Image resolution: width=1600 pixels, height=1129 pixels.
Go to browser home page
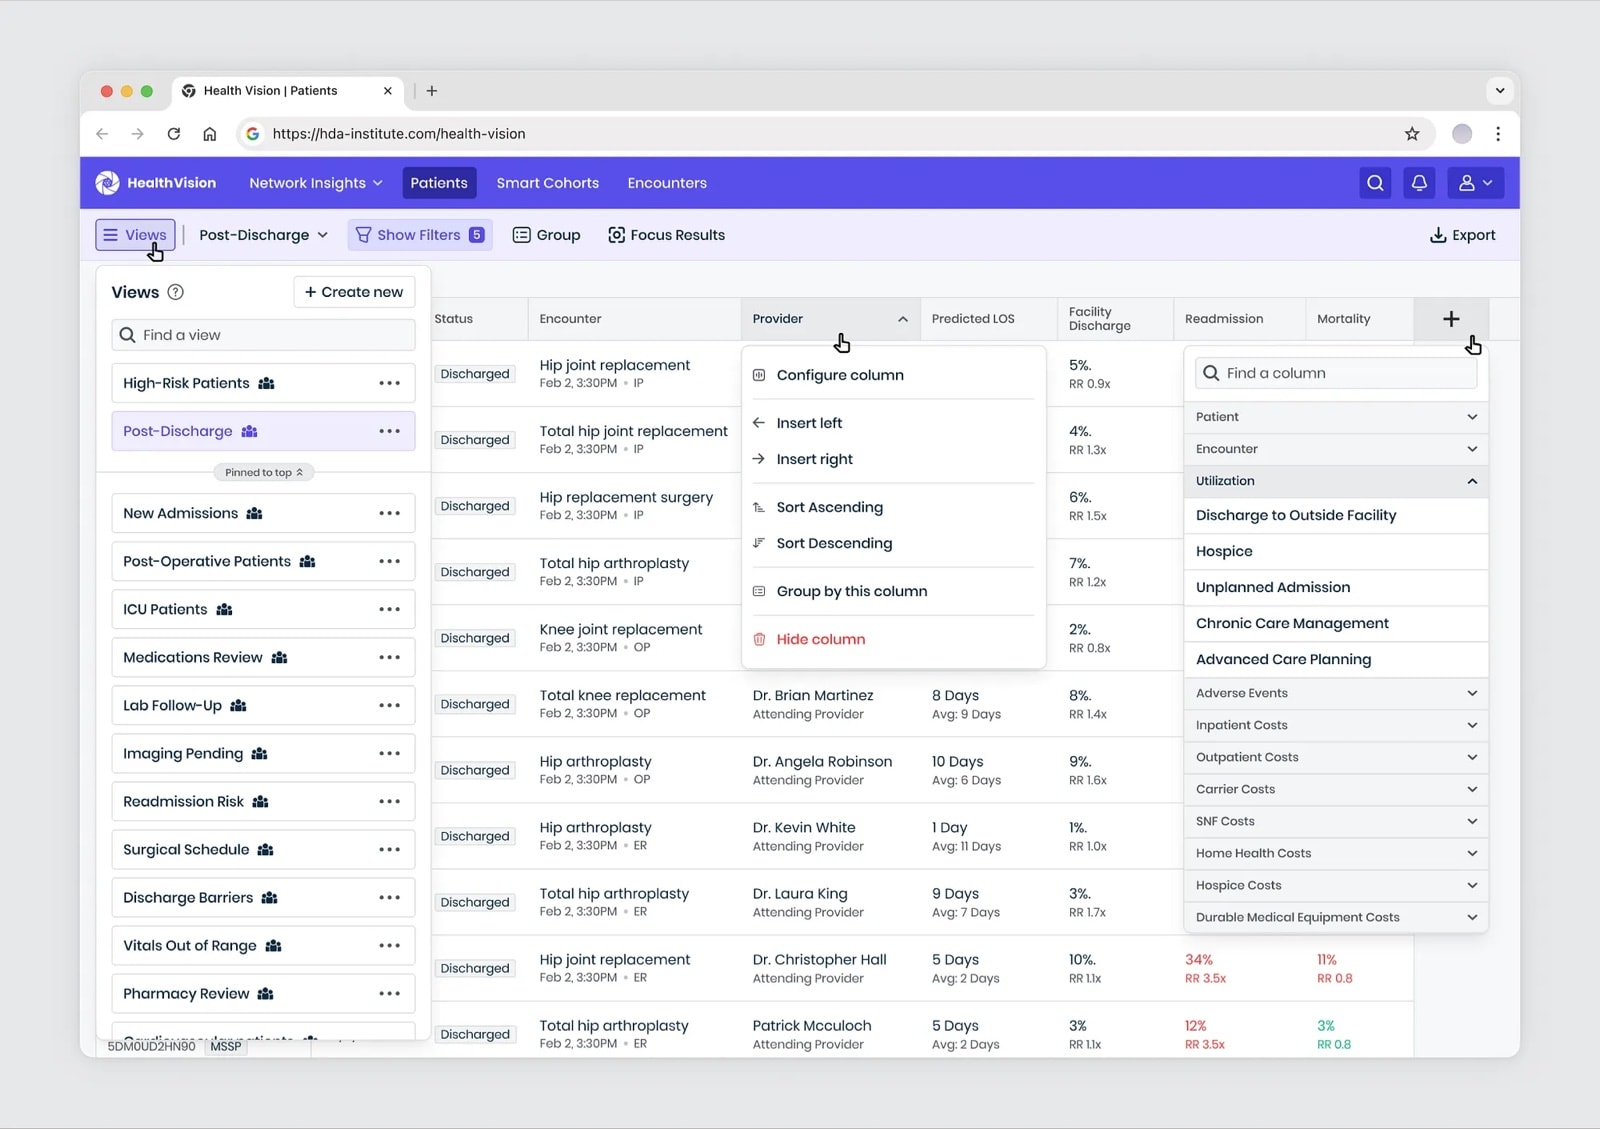tap(210, 134)
